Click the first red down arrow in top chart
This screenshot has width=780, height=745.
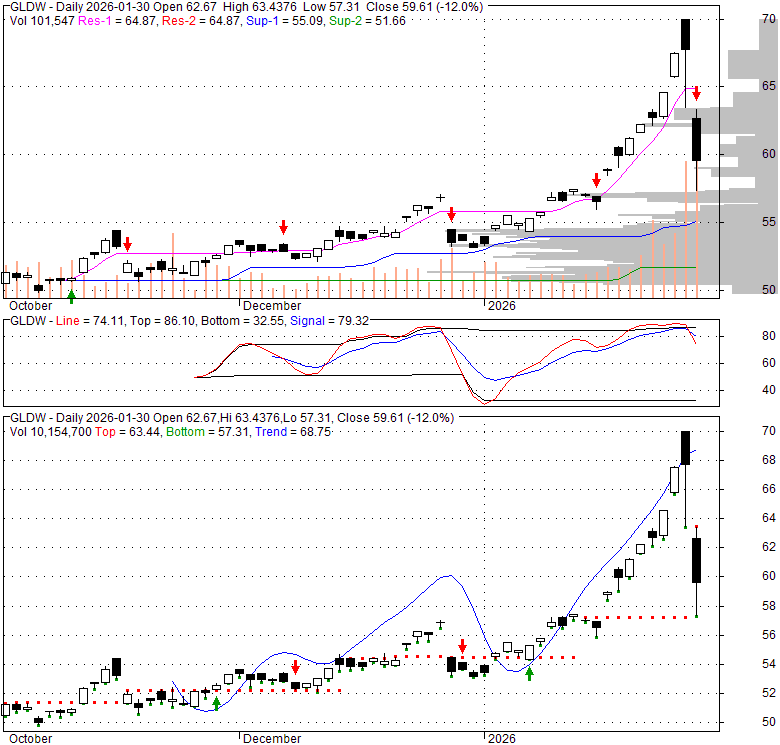point(127,243)
